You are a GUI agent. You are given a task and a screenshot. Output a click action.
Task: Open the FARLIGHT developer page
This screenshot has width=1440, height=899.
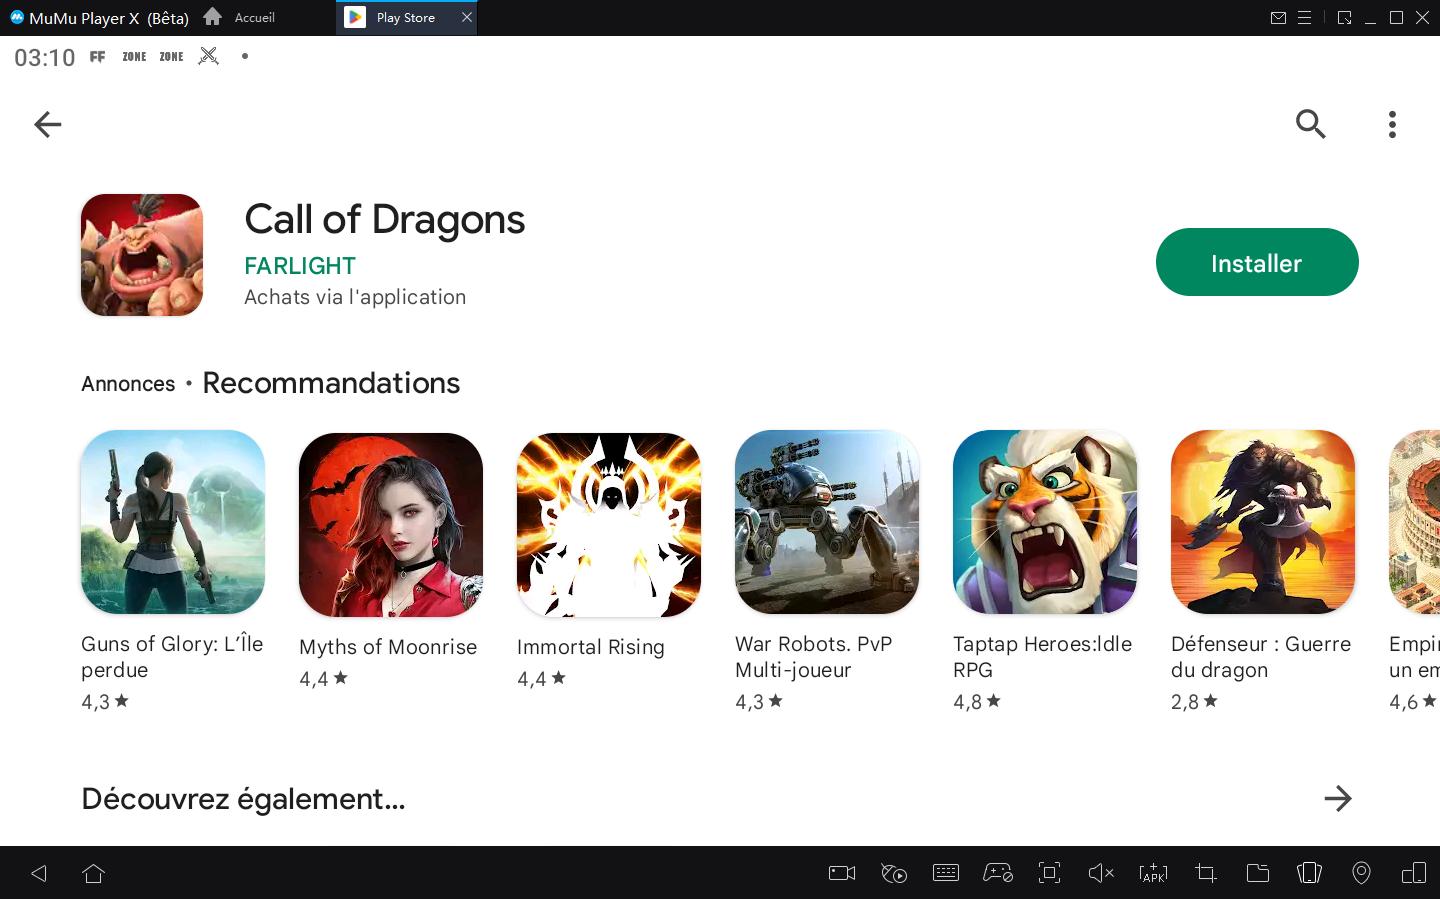(x=300, y=266)
